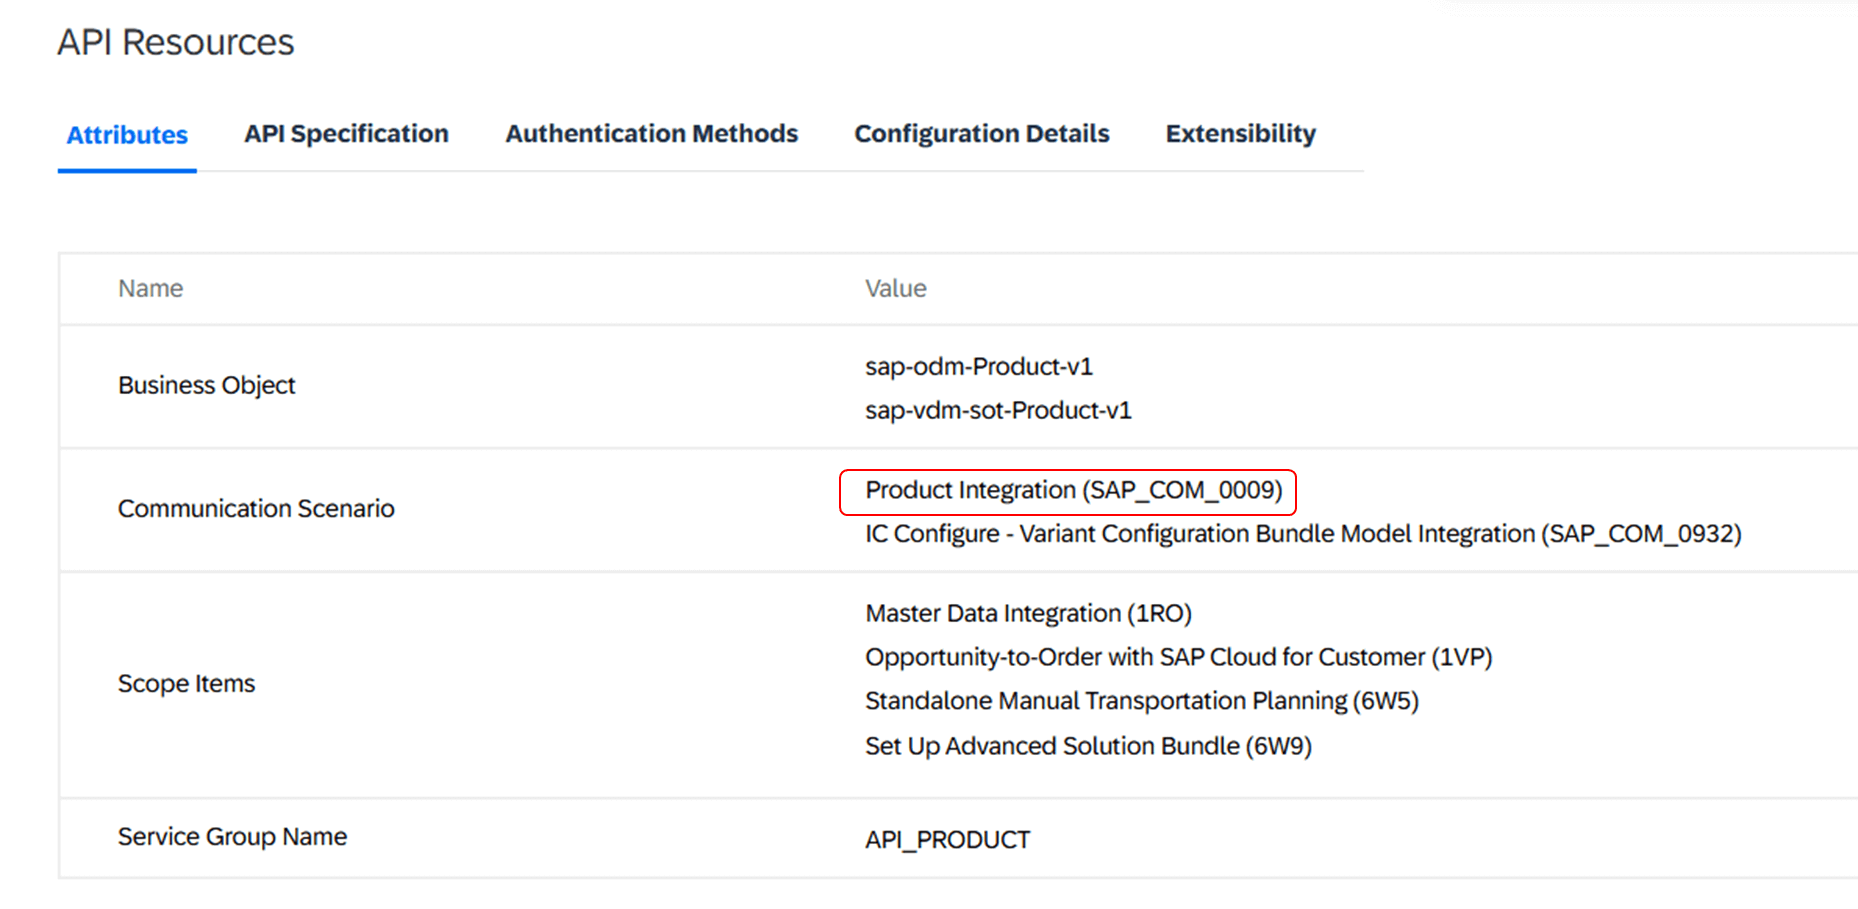The width and height of the screenshot is (1858, 909).
Task: Click the Business Object row label
Action: coord(206,385)
